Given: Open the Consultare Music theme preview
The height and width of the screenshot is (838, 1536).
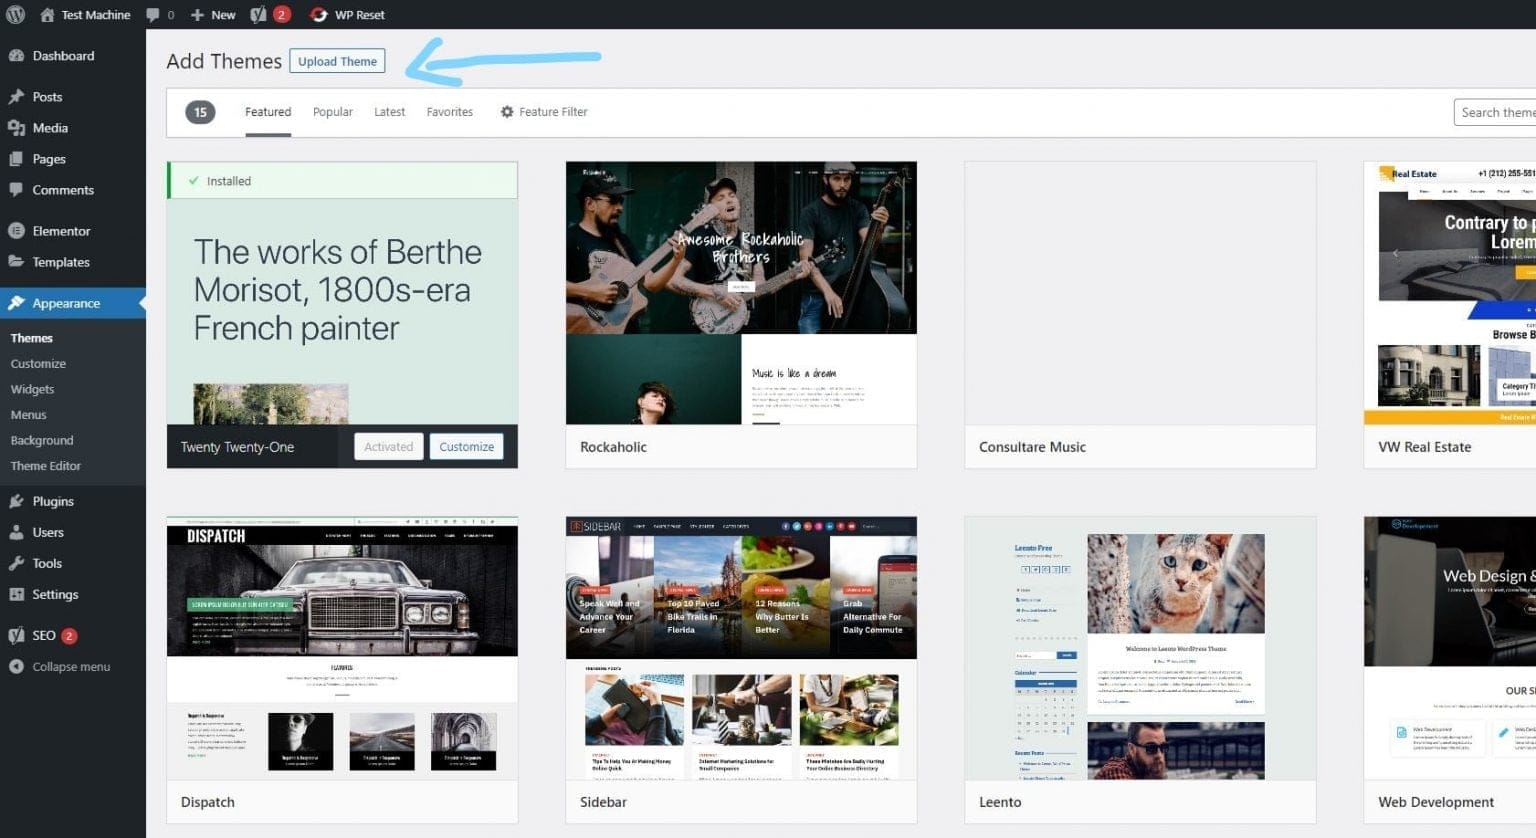Looking at the screenshot, I should click(x=1140, y=293).
